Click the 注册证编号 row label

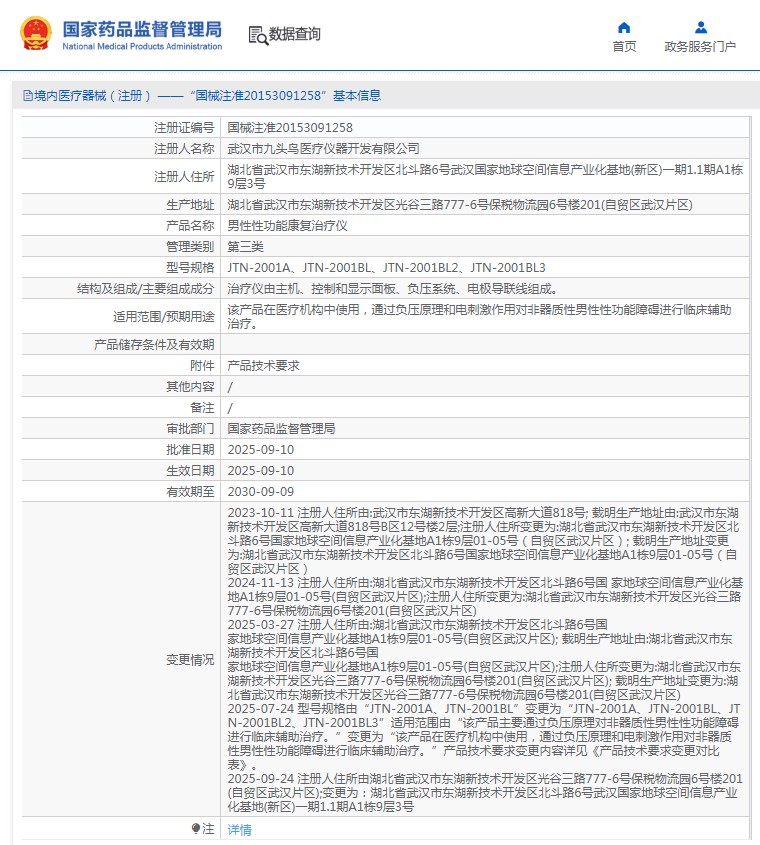point(184,128)
